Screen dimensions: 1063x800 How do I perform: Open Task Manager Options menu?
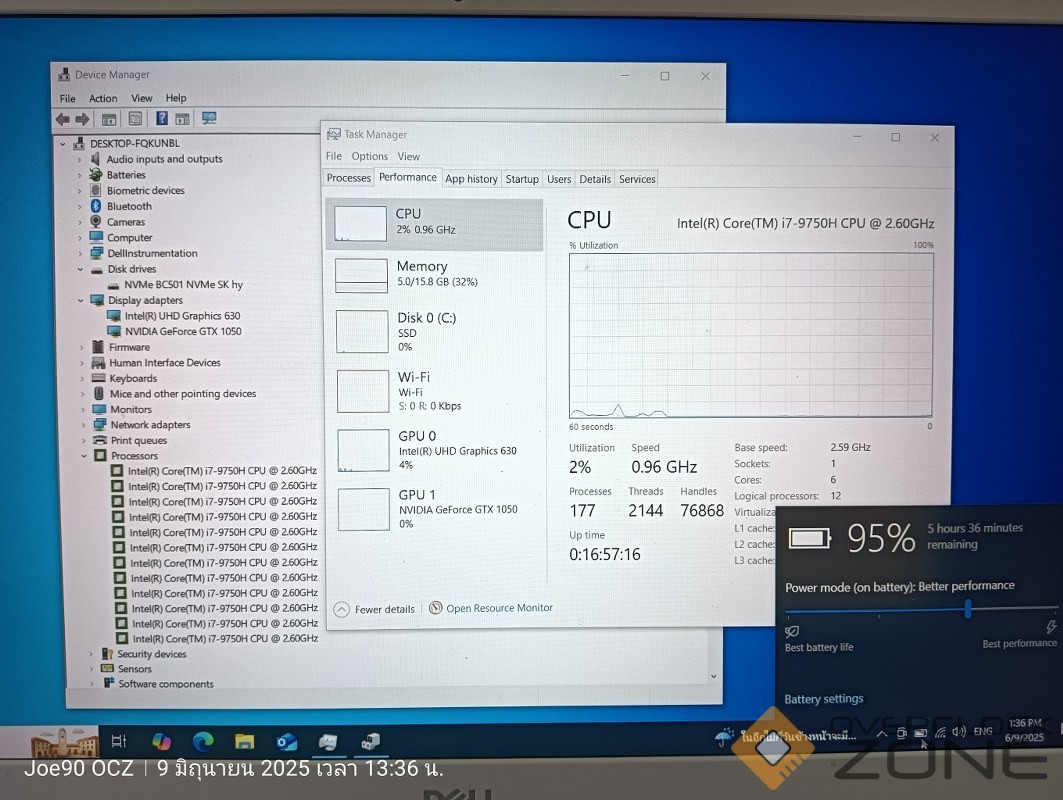click(369, 156)
